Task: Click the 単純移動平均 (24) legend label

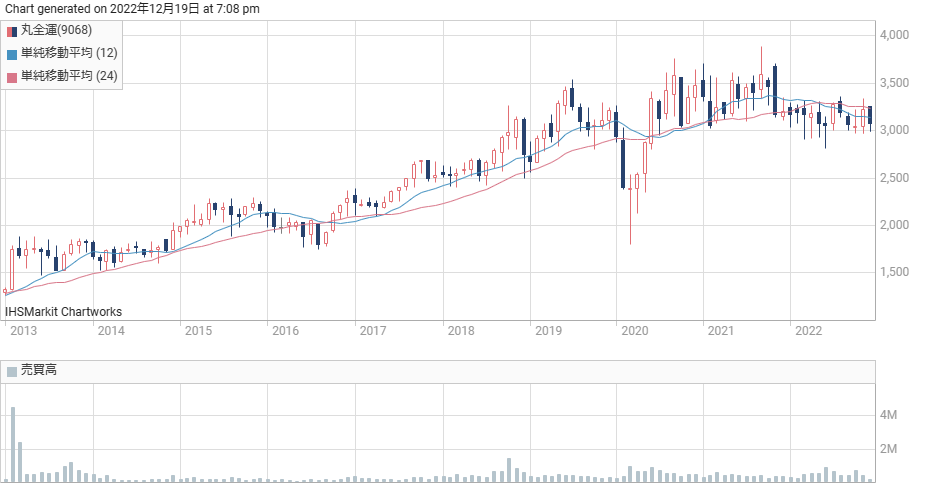Action: (69, 76)
